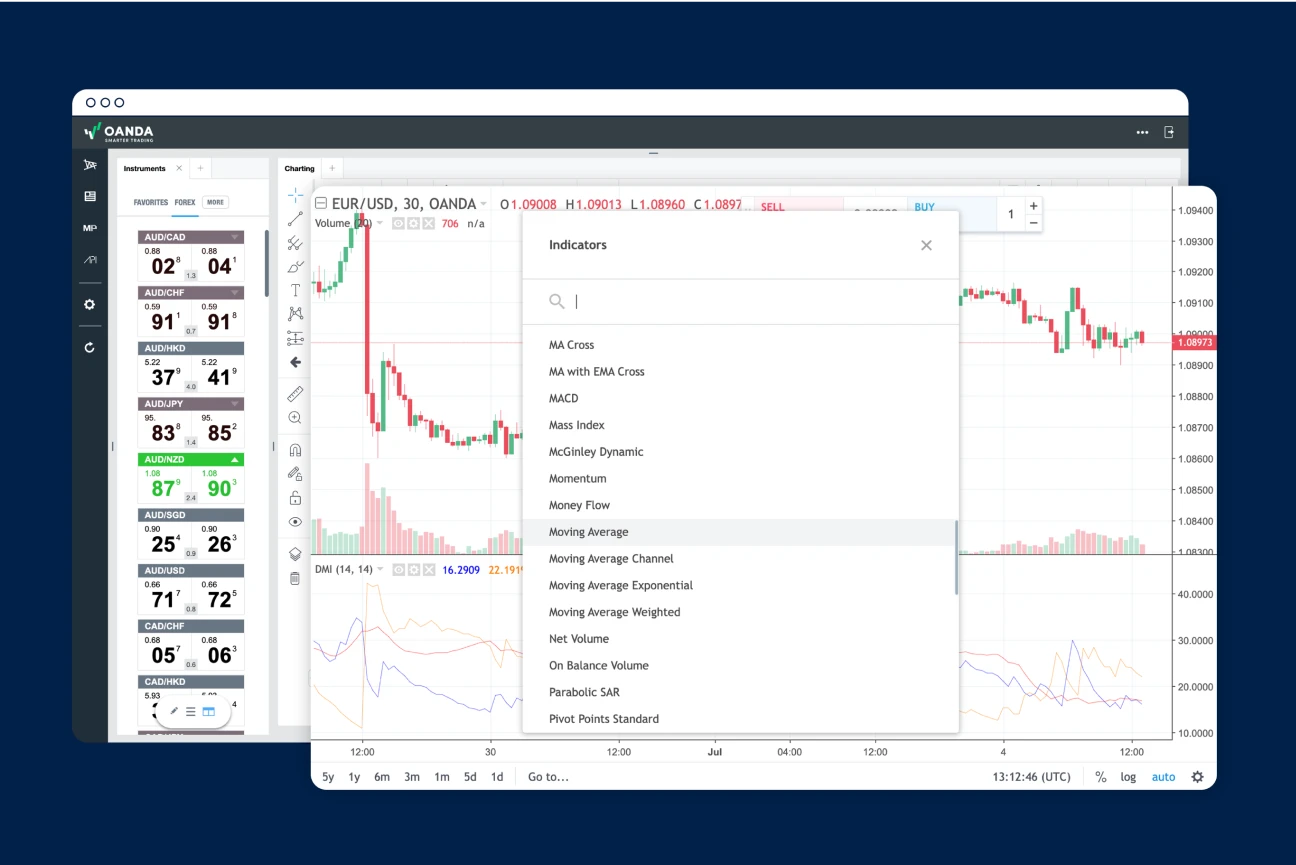The image size is (1296, 865).
Task: Set chart range to 5d
Action: pos(470,776)
